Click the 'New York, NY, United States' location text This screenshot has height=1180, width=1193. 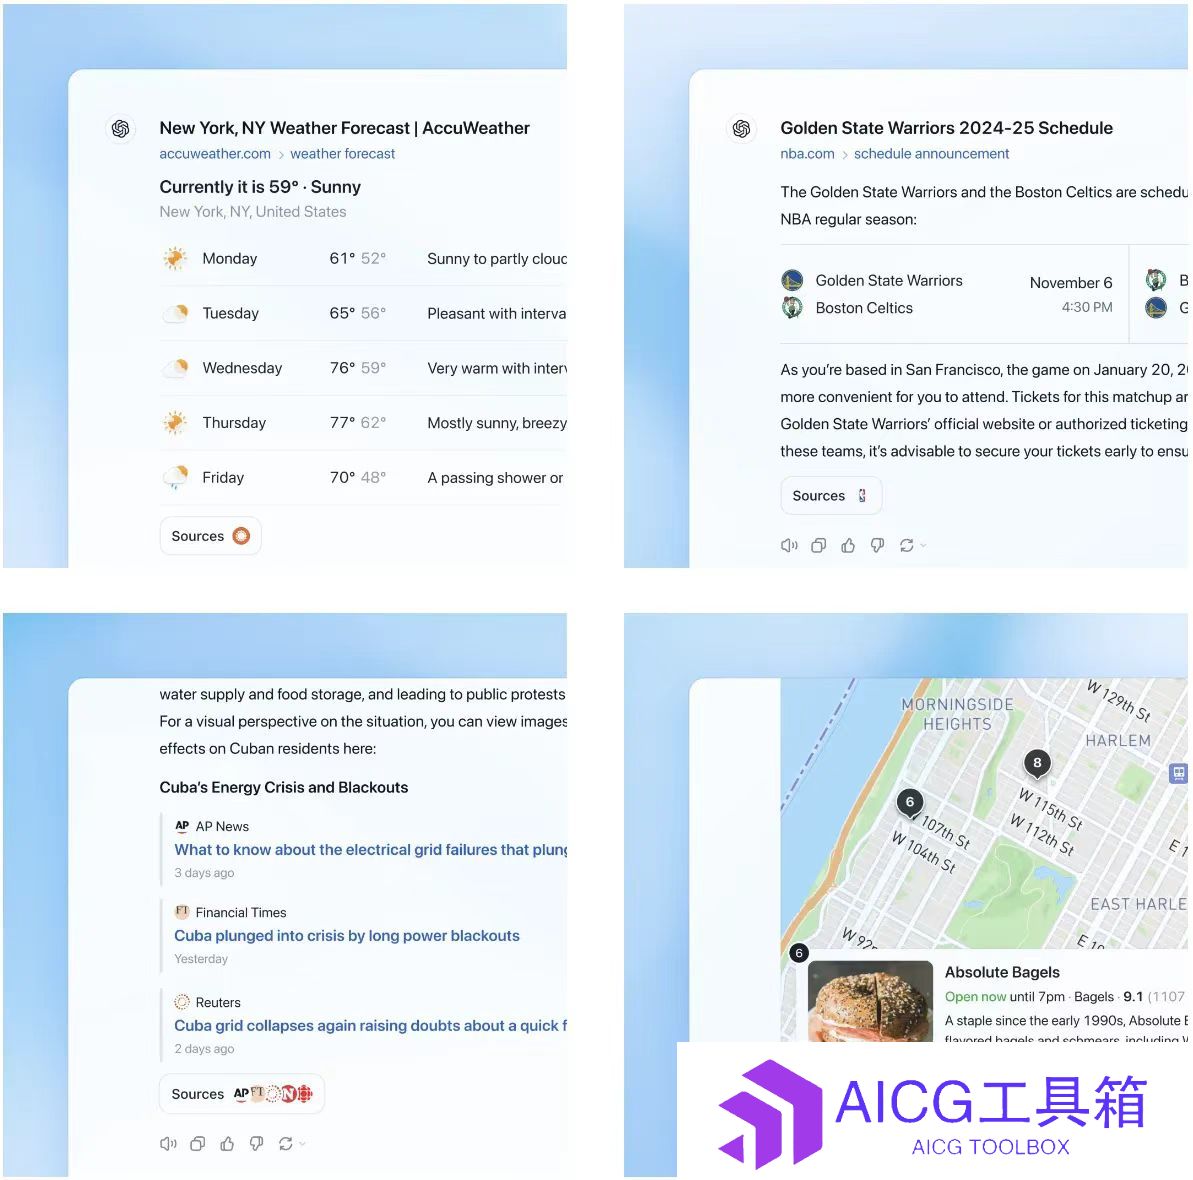(x=253, y=212)
